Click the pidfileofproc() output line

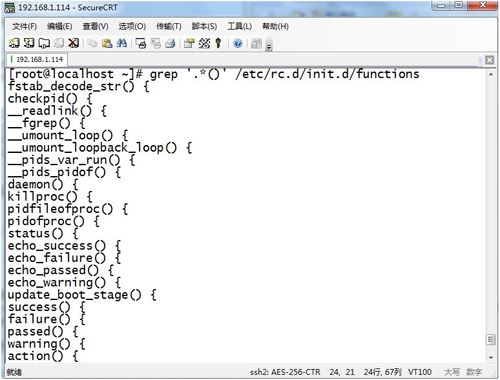click(68, 209)
